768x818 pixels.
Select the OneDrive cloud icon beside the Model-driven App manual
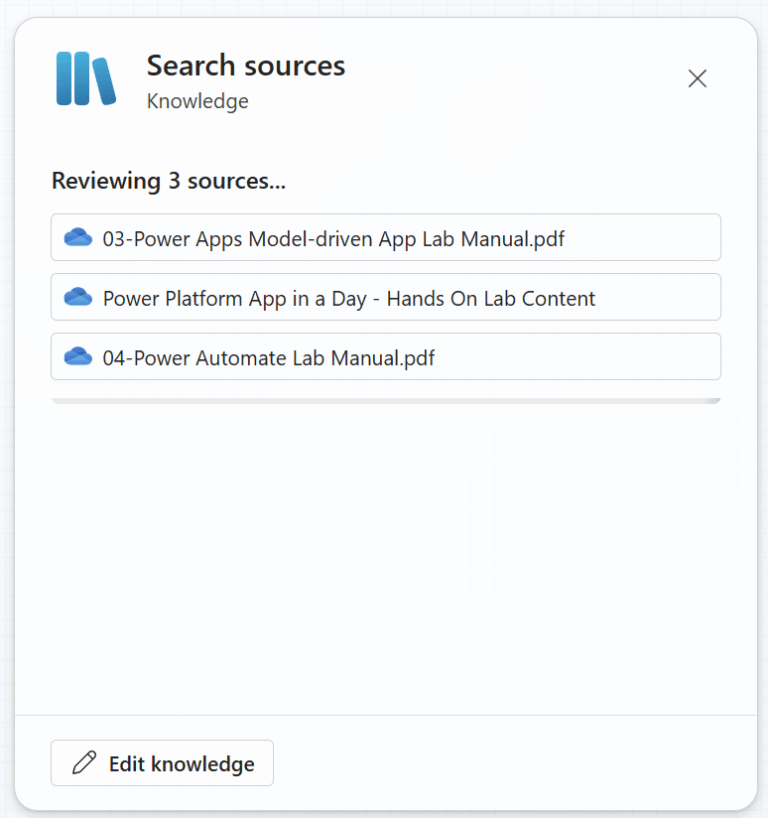(79, 238)
